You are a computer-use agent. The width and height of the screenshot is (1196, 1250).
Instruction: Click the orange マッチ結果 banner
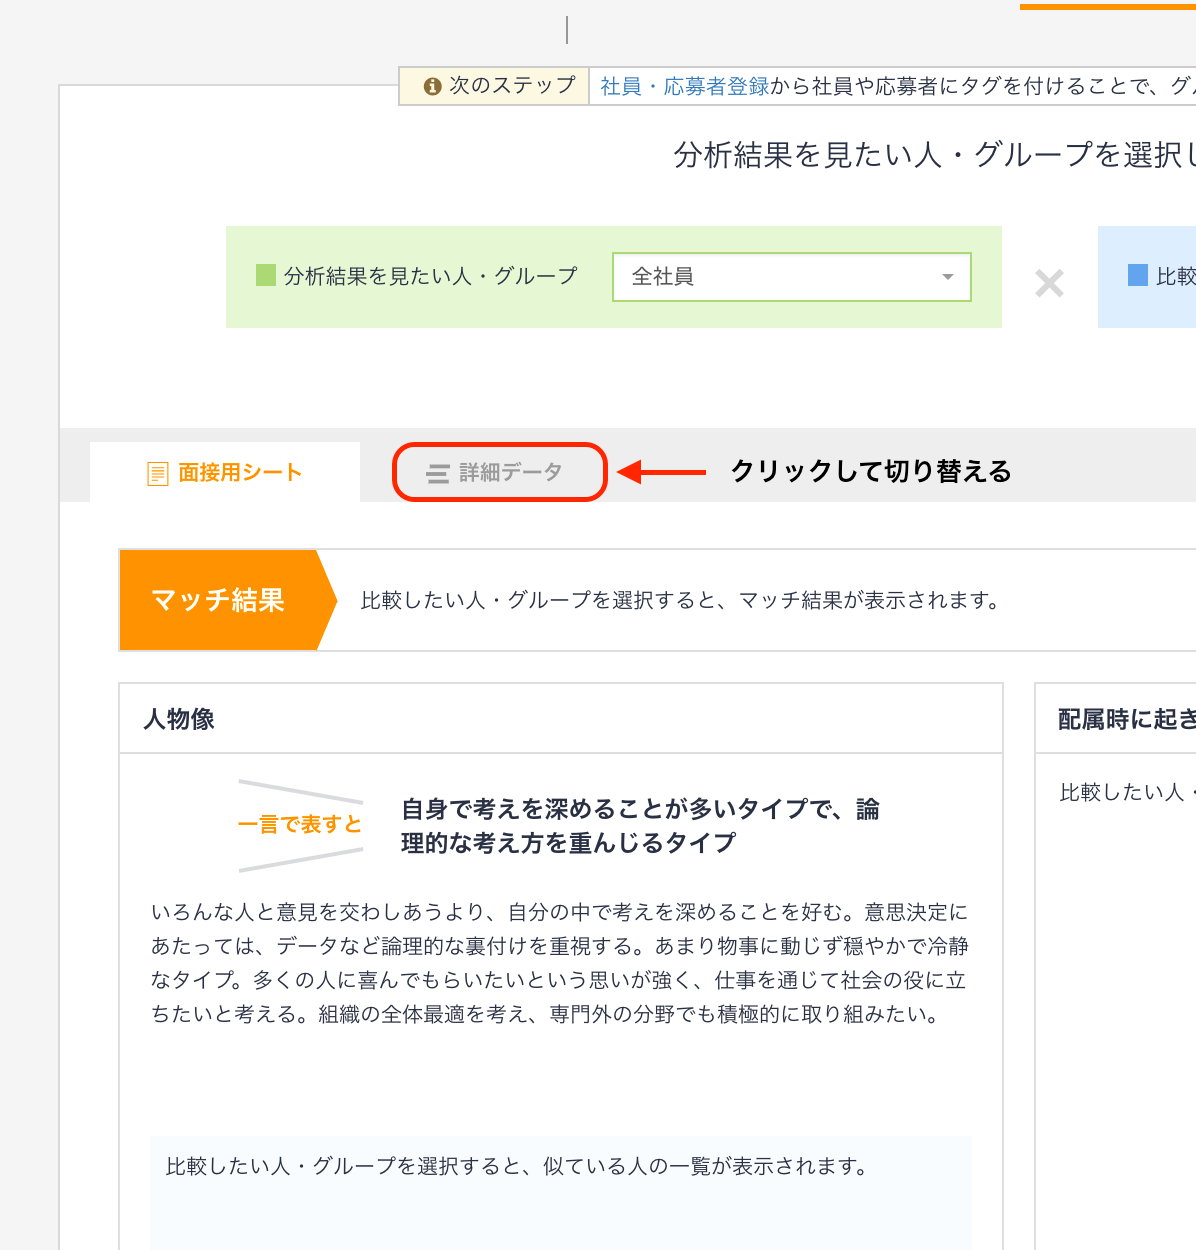(x=217, y=600)
